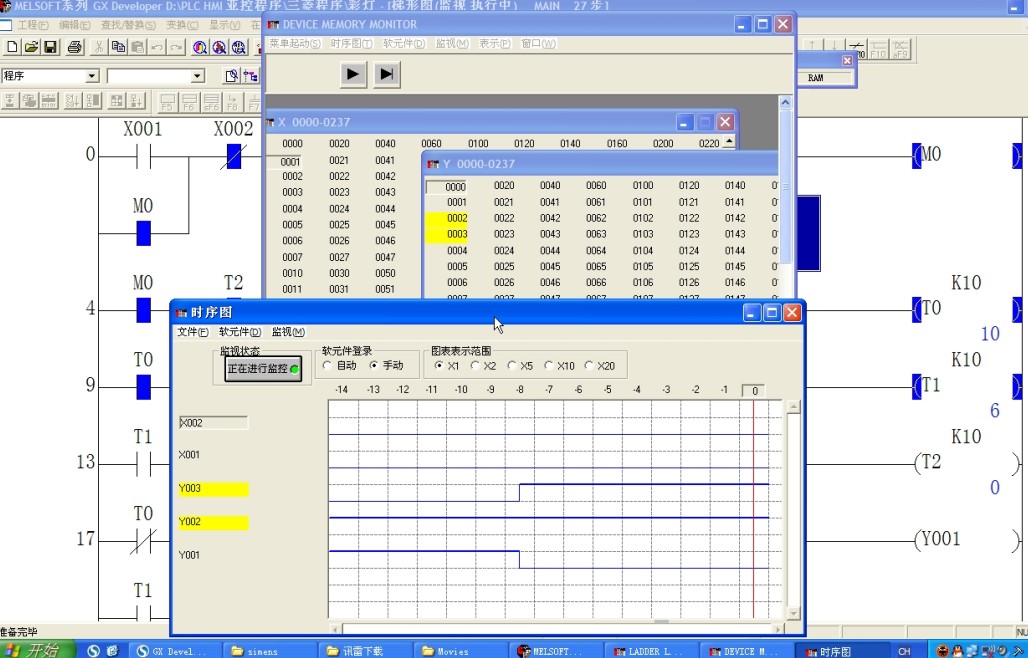Click the Open project folder icon
This screenshot has width=1028, height=658.
point(31,47)
